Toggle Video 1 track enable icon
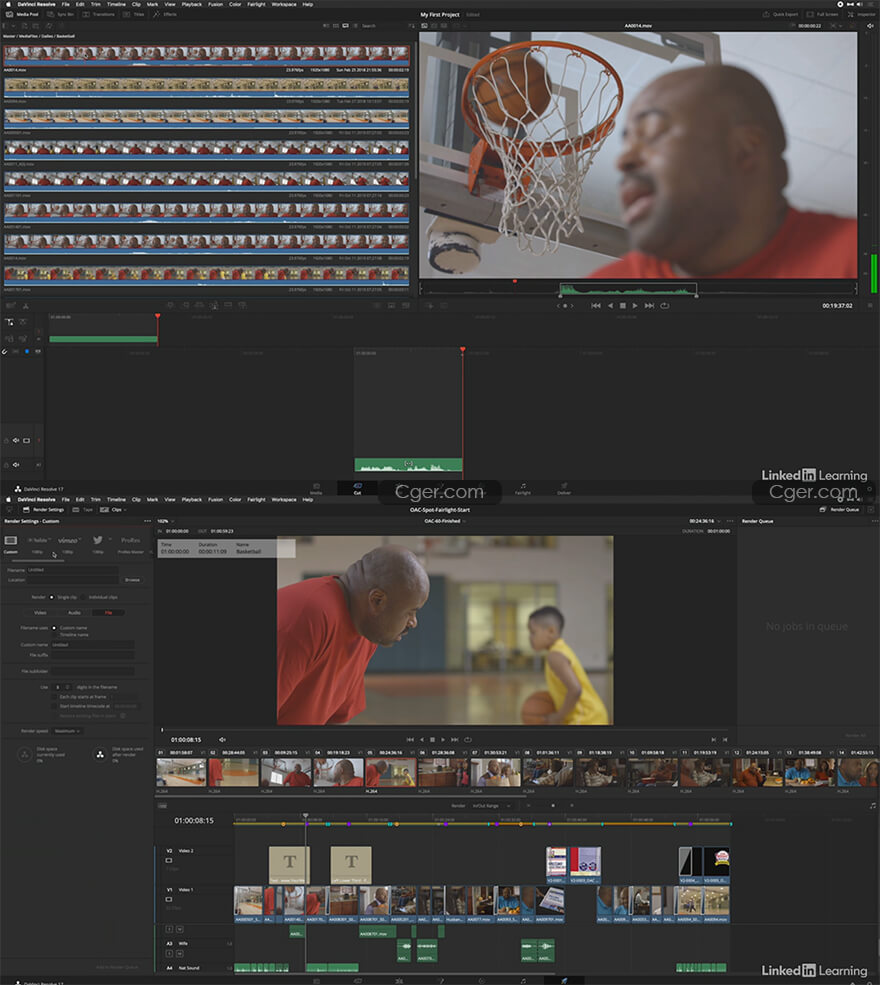The image size is (880, 985). [168, 900]
